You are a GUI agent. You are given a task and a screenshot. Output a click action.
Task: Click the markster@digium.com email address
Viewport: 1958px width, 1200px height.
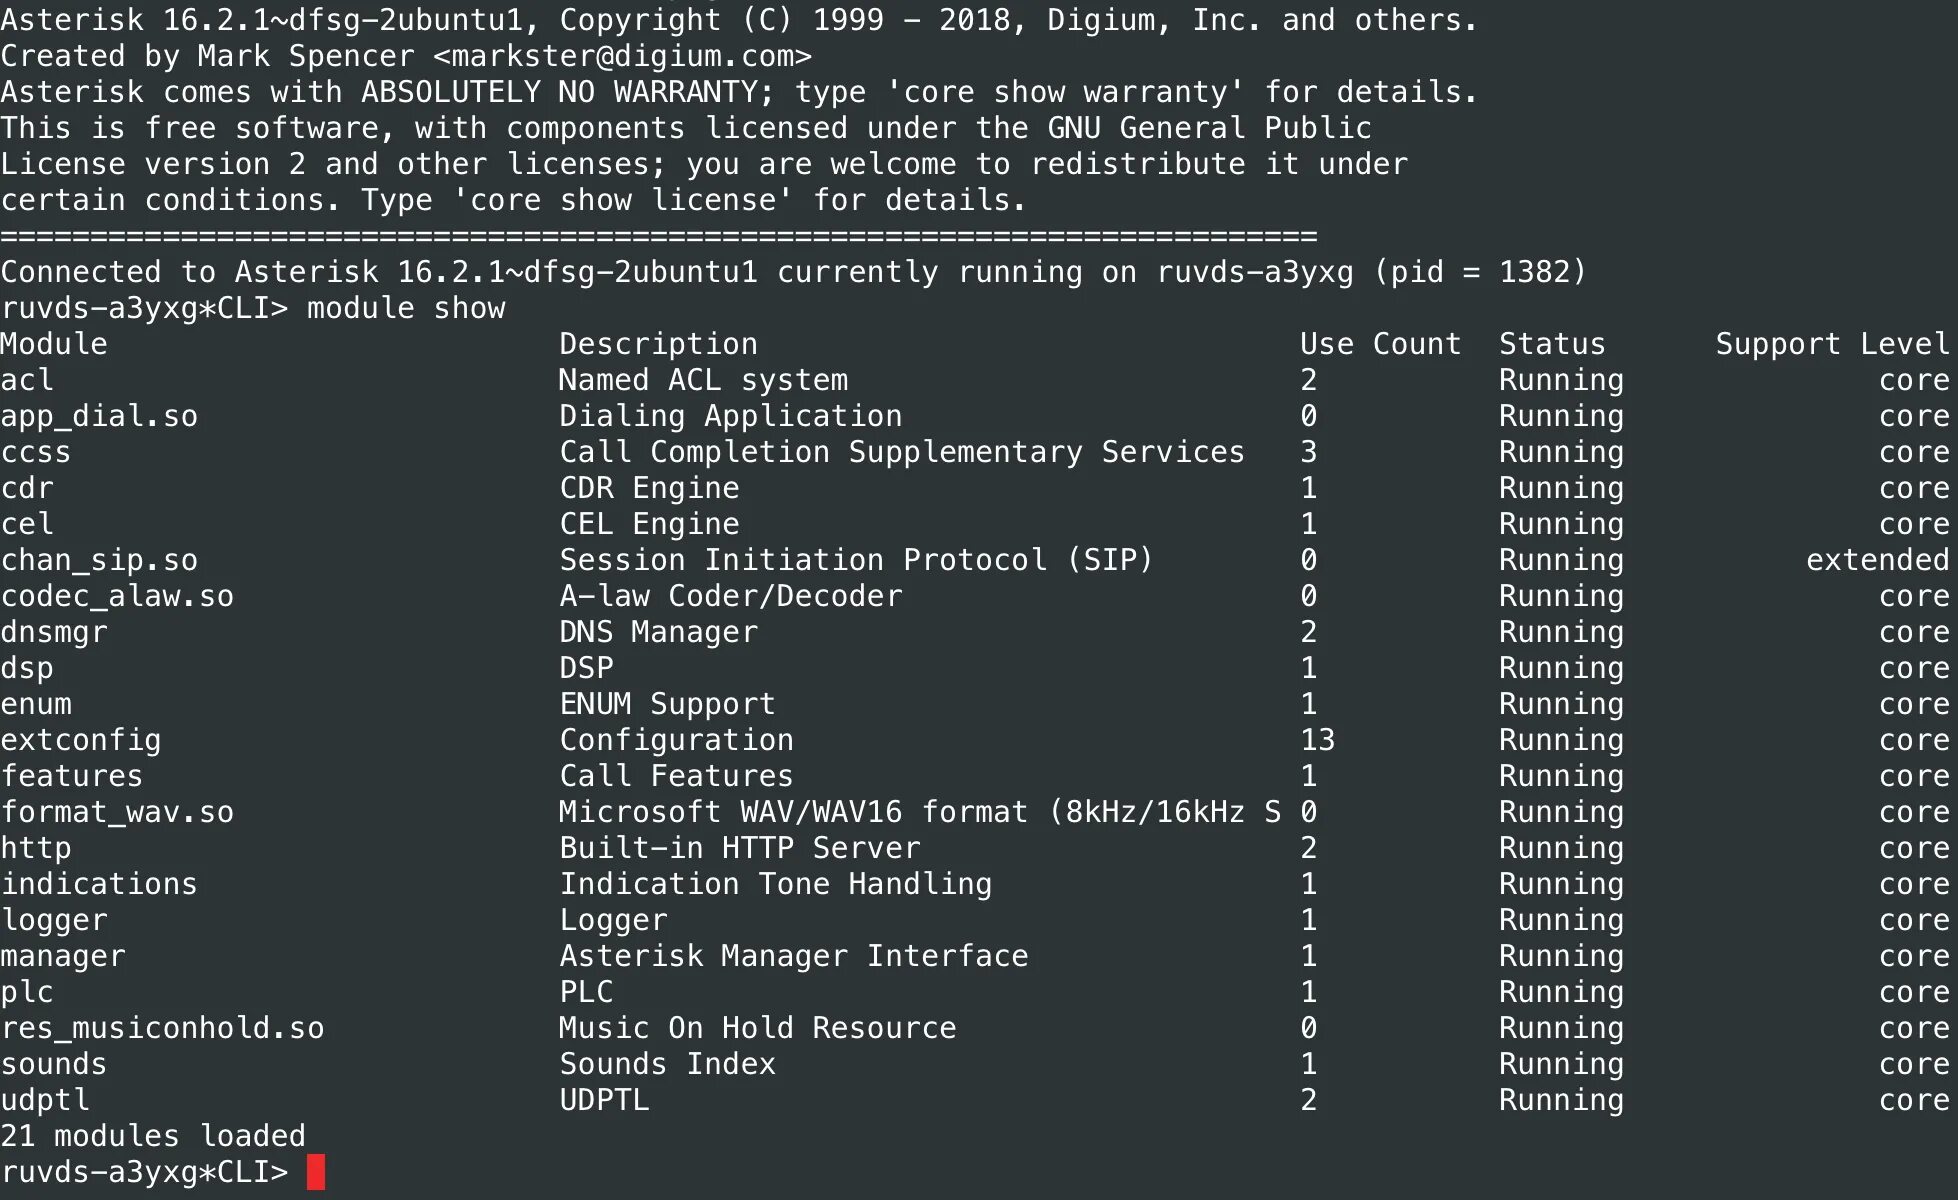[622, 56]
